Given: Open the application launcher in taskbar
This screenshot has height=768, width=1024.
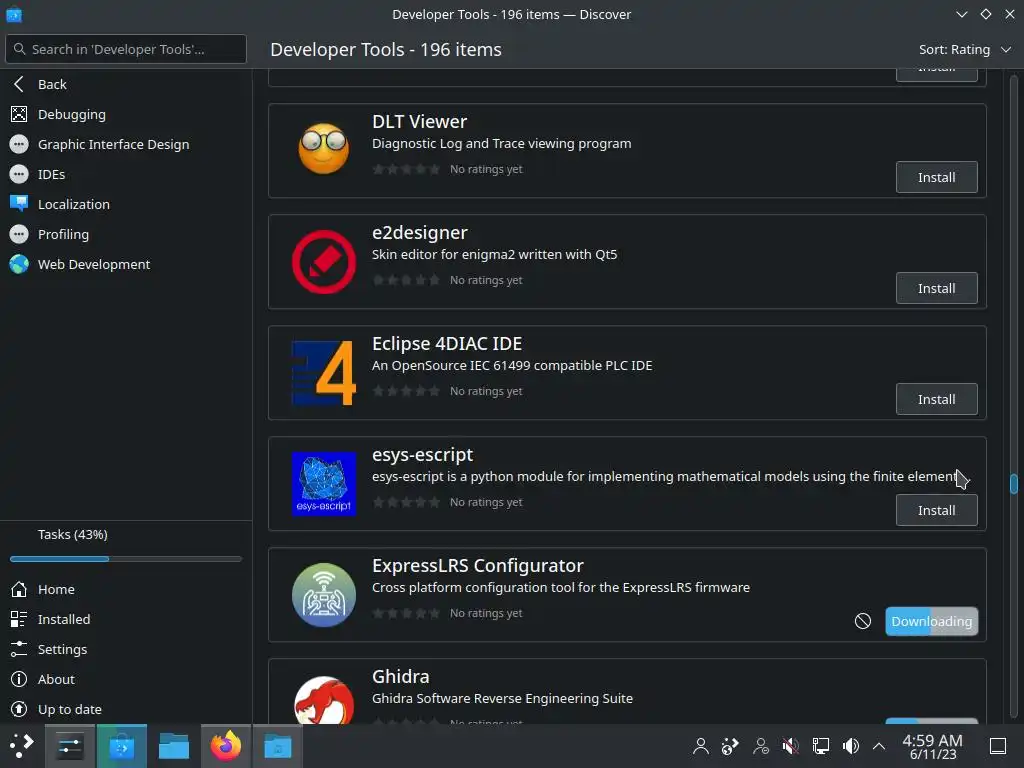Looking at the screenshot, I should coord(21,746).
